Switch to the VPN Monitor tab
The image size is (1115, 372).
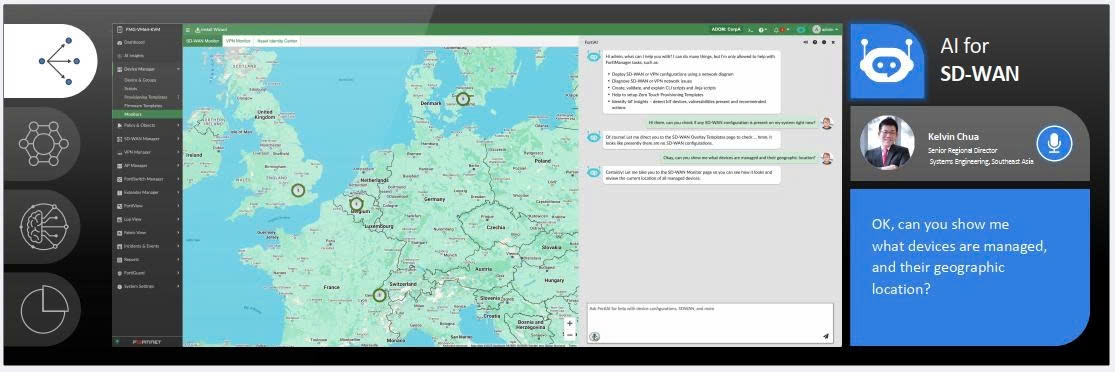click(238, 41)
